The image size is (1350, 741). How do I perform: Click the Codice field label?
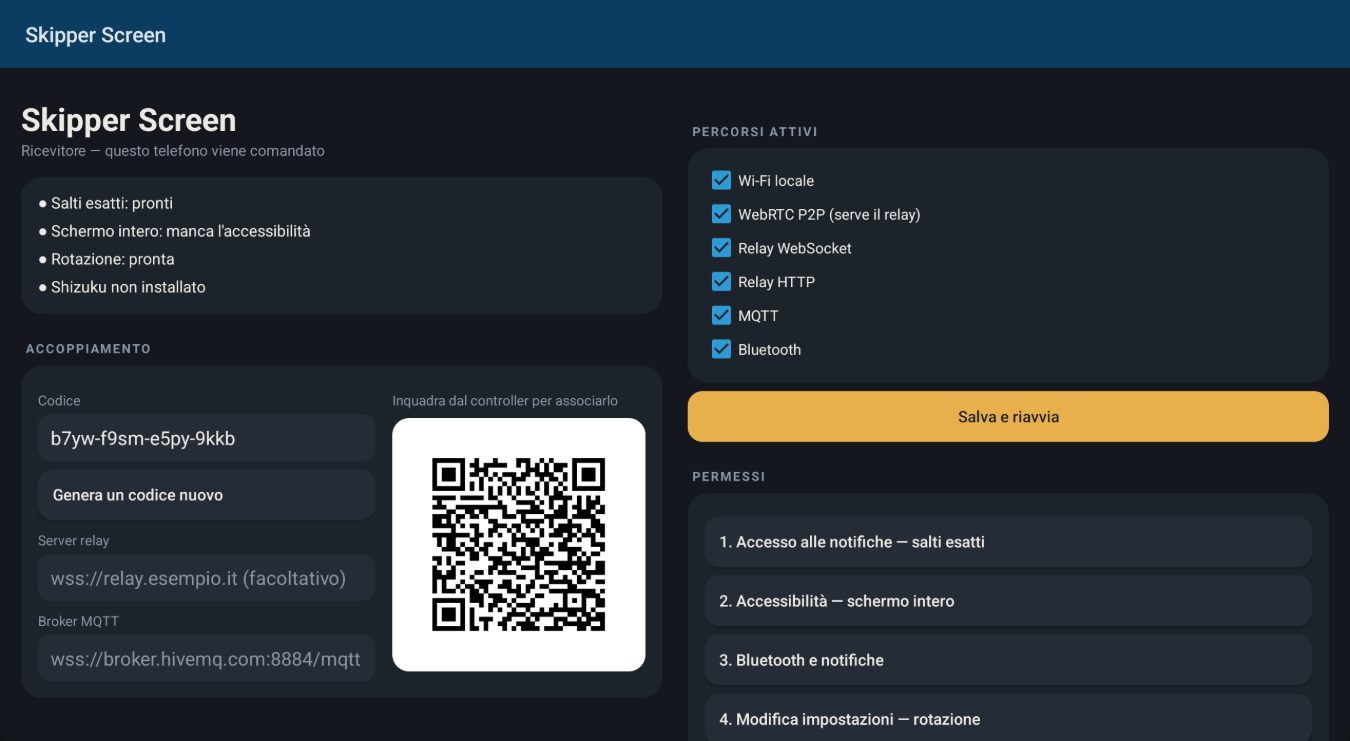[59, 401]
